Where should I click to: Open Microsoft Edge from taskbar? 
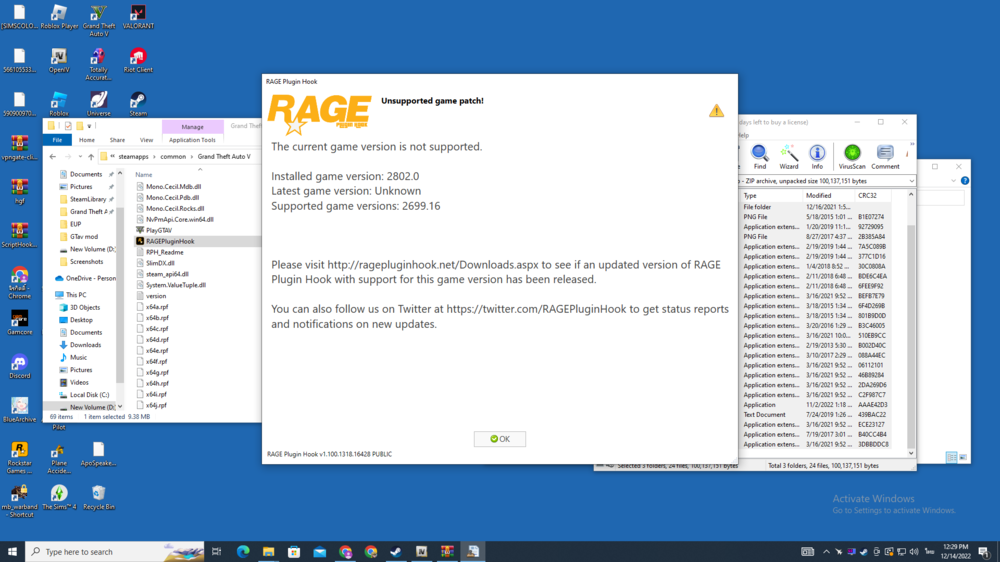pos(242,552)
